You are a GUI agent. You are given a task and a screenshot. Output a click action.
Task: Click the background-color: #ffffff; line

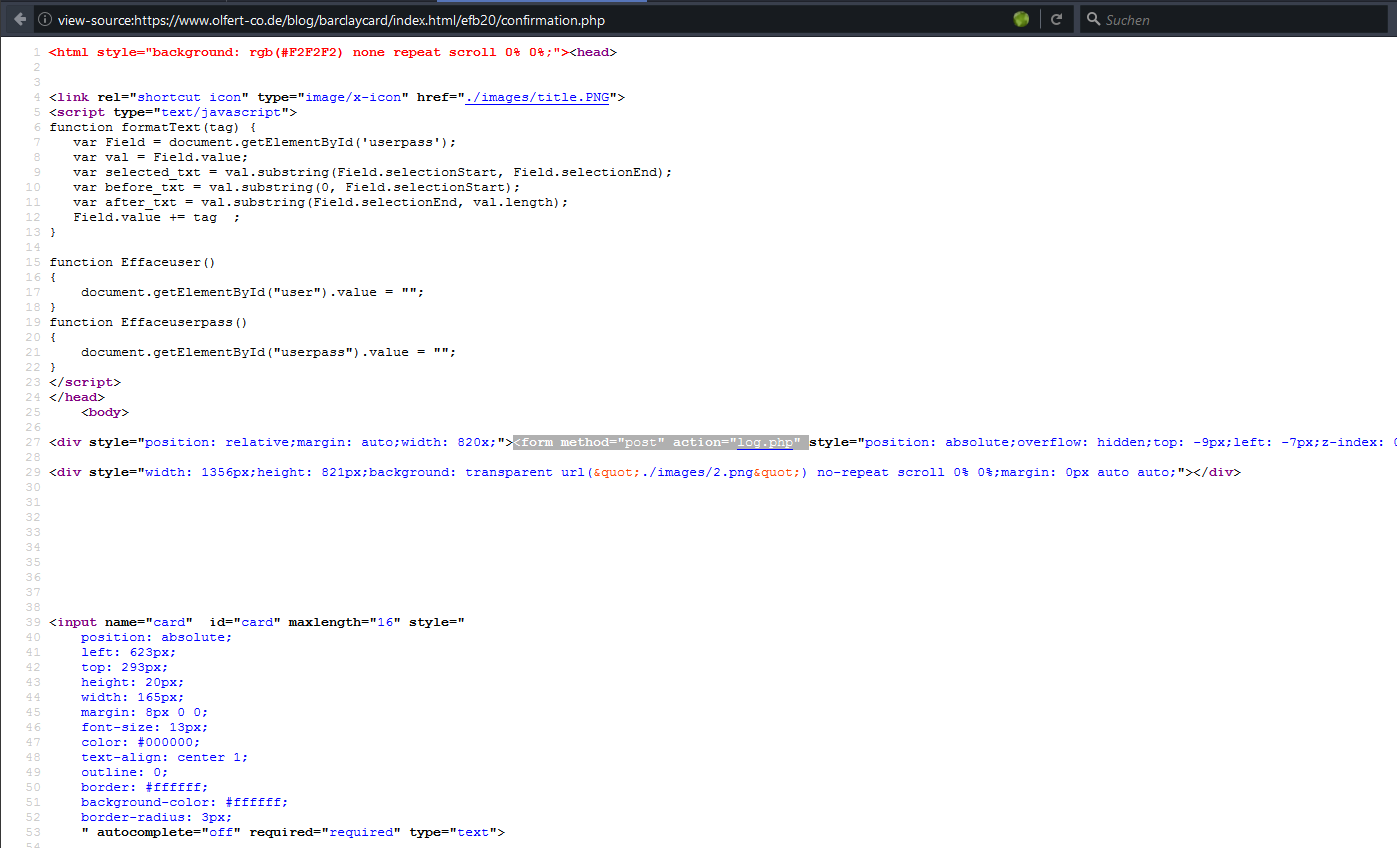click(184, 802)
